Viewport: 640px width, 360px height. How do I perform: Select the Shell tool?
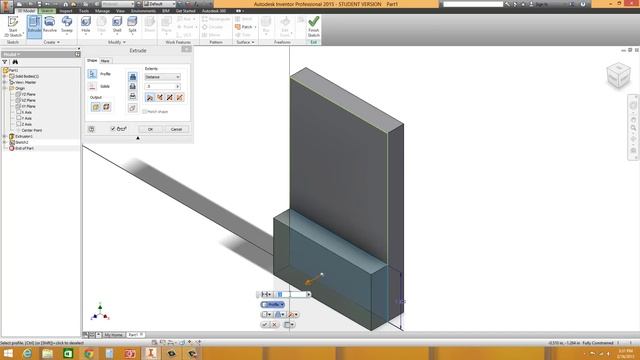(x=117, y=25)
